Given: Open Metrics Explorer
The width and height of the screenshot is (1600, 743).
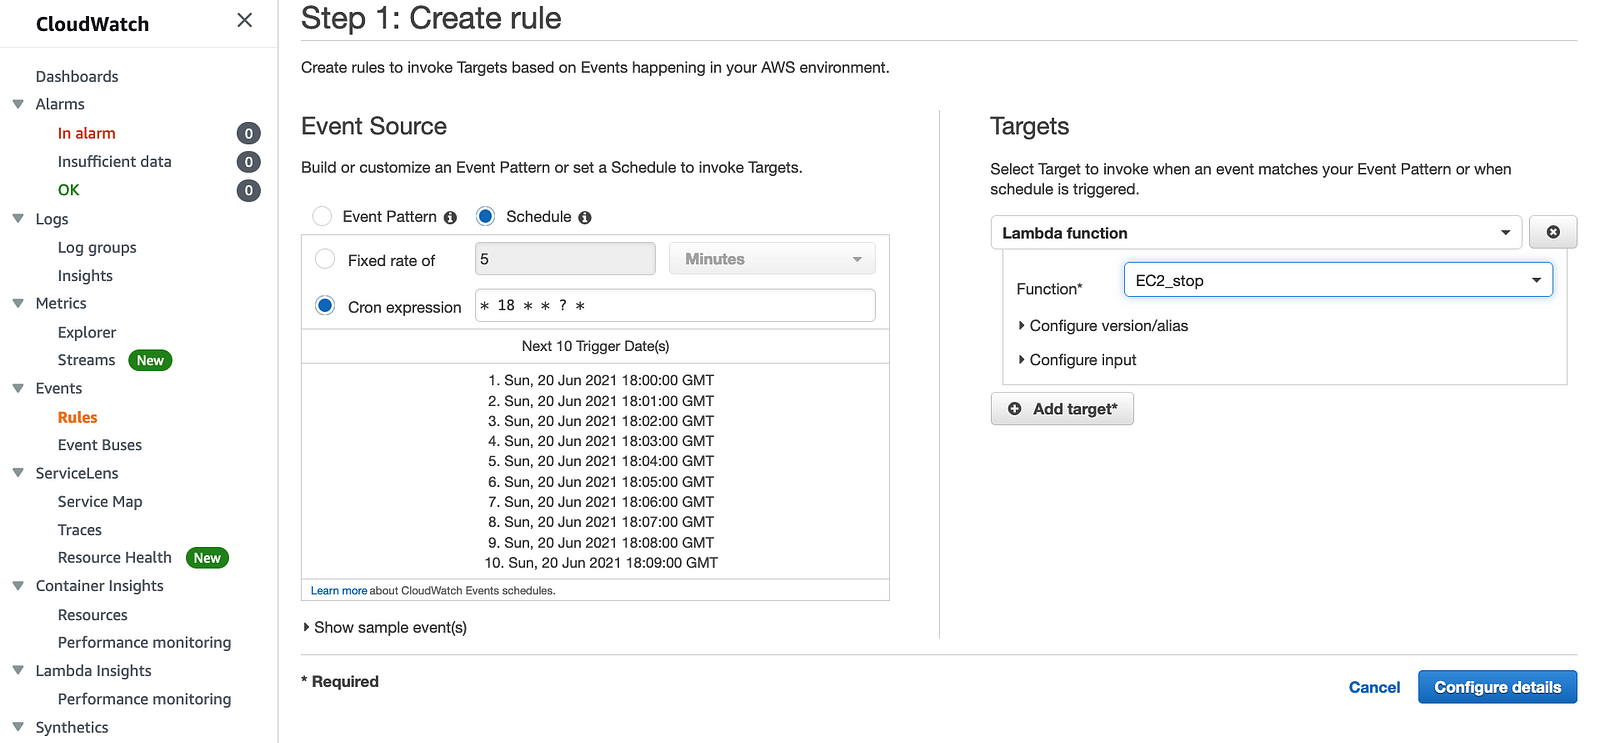Looking at the screenshot, I should [87, 332].
